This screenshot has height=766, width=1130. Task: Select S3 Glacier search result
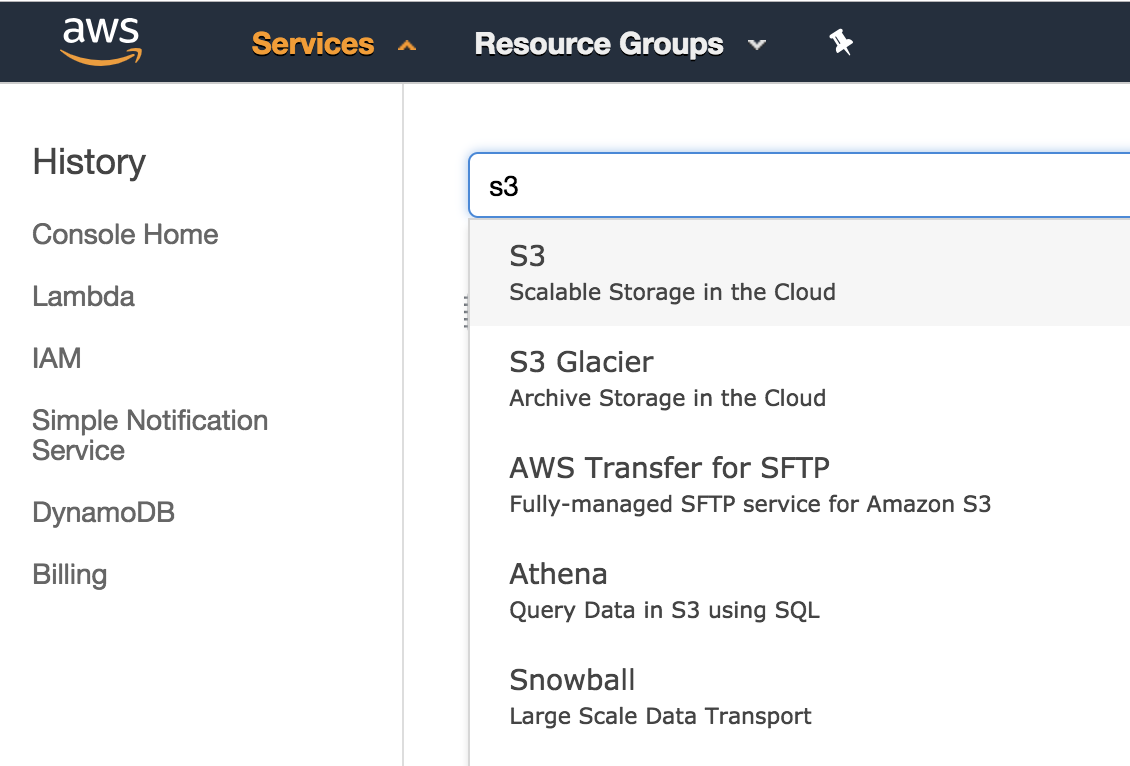click(800, 379)
